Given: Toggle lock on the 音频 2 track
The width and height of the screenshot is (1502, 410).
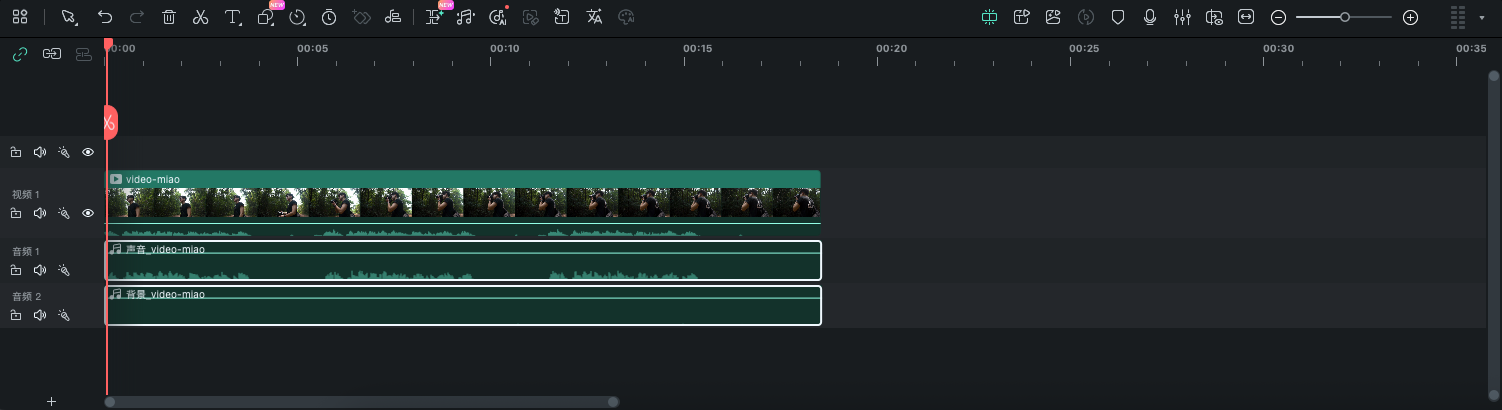Looking at the screenshot, I should 16,315.
